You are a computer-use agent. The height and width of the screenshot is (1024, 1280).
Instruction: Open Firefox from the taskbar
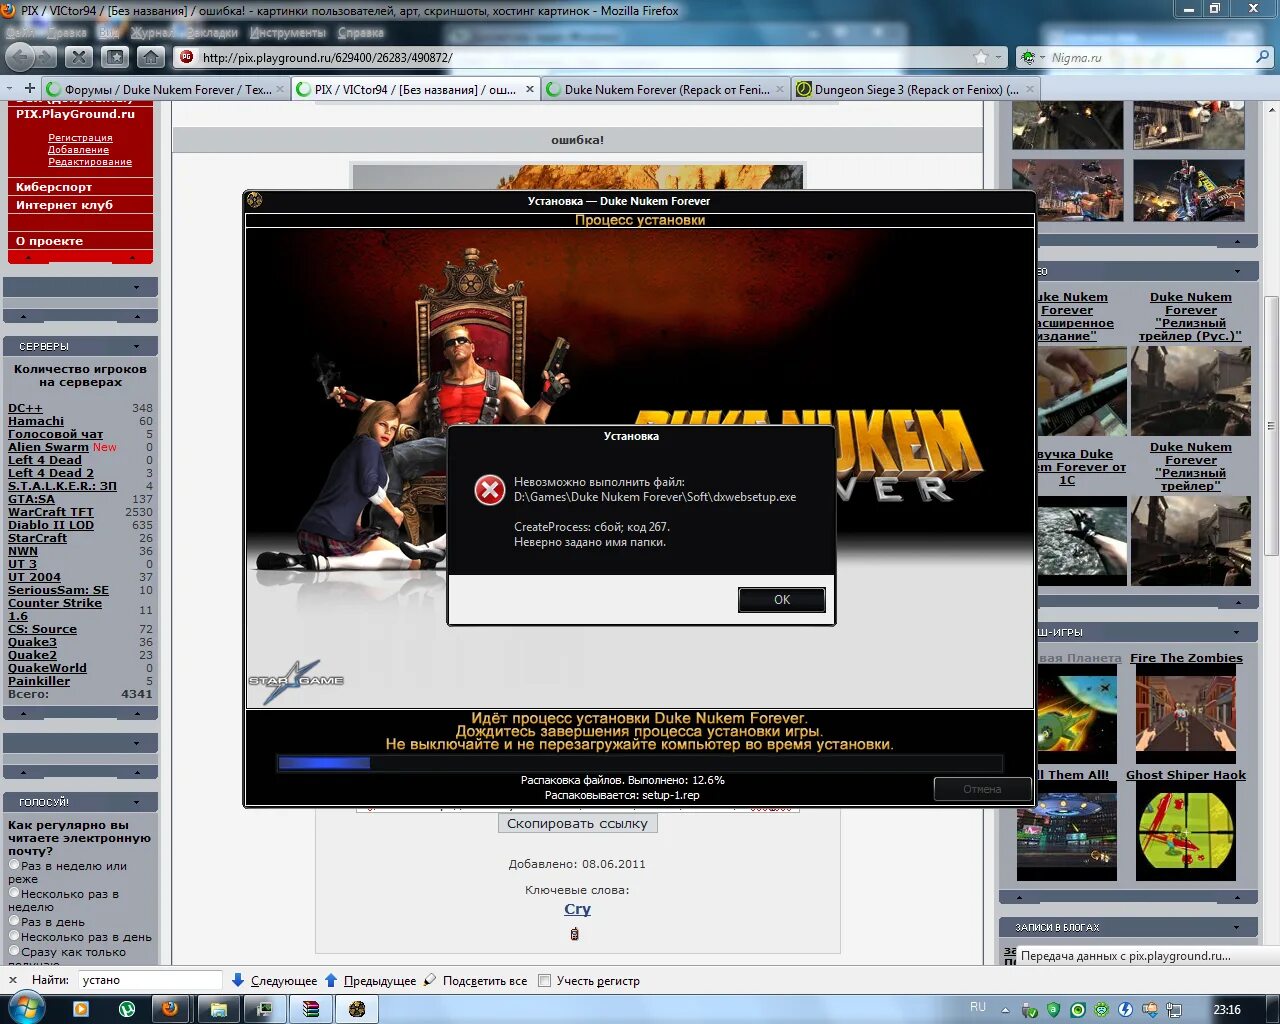point(170,1009)
